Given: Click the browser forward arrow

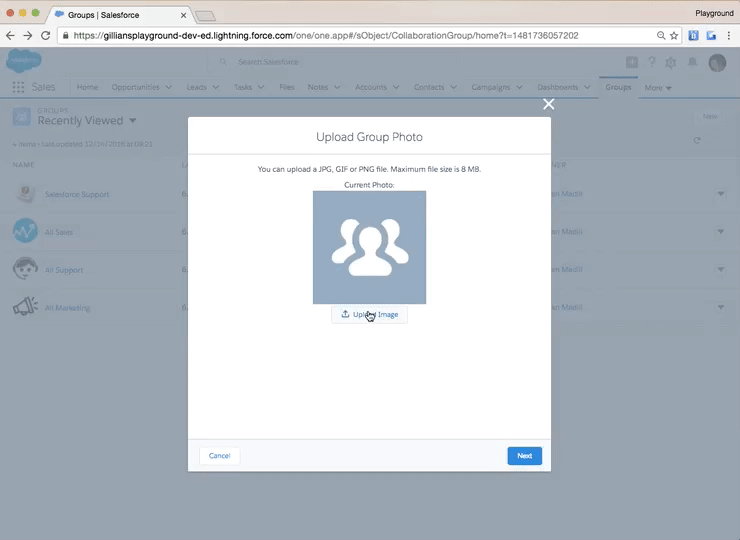Looking at the screenshot, I should click(28, 35).
